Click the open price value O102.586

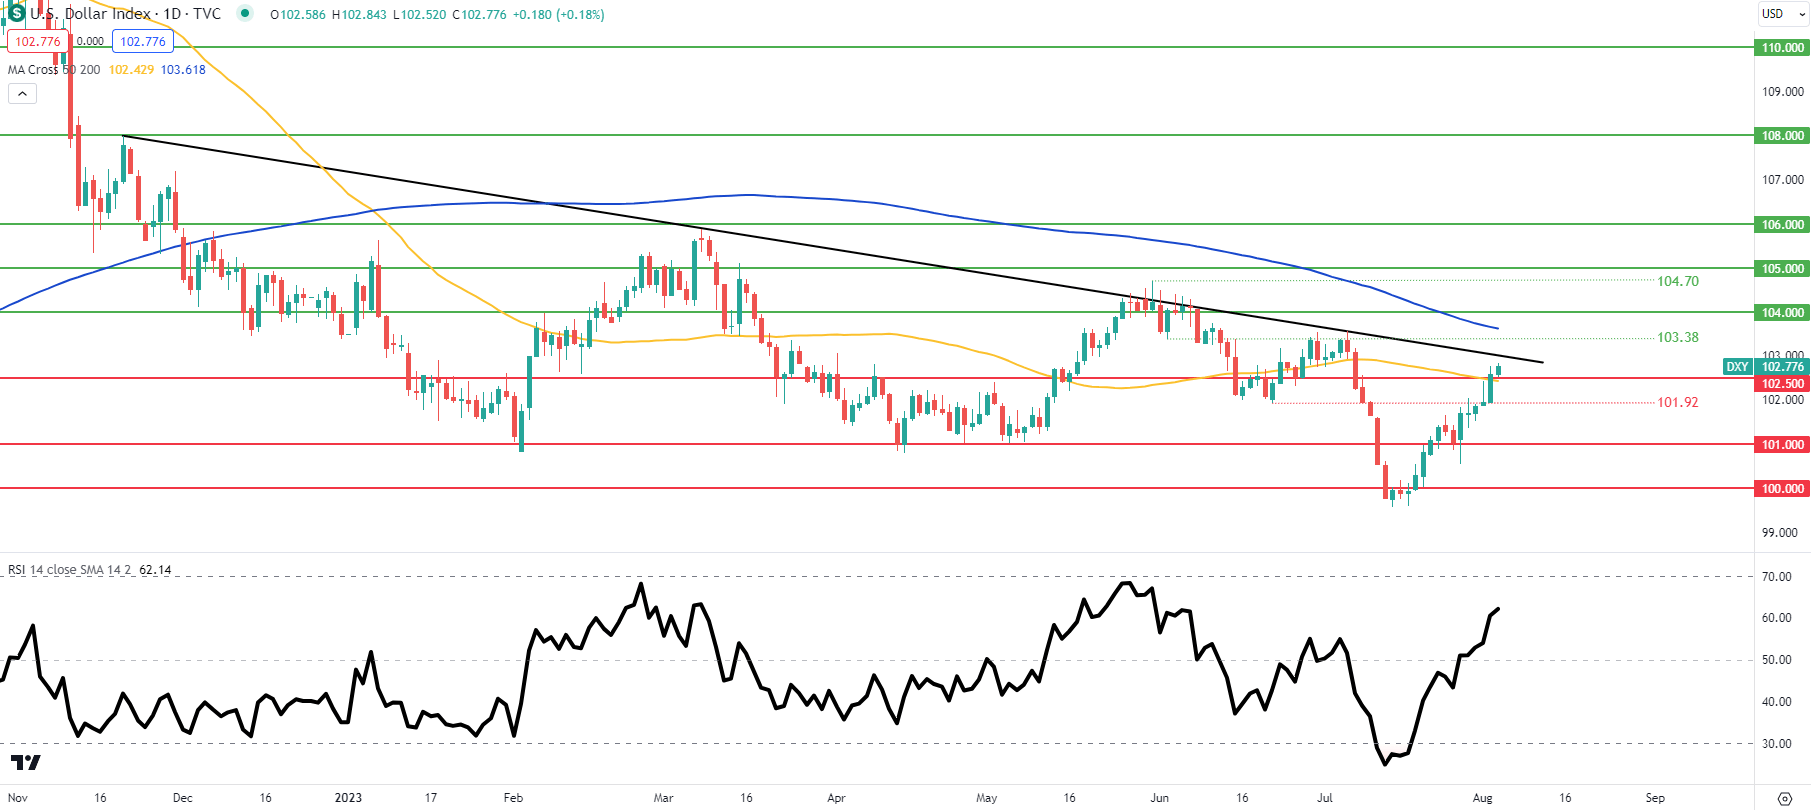298,15
